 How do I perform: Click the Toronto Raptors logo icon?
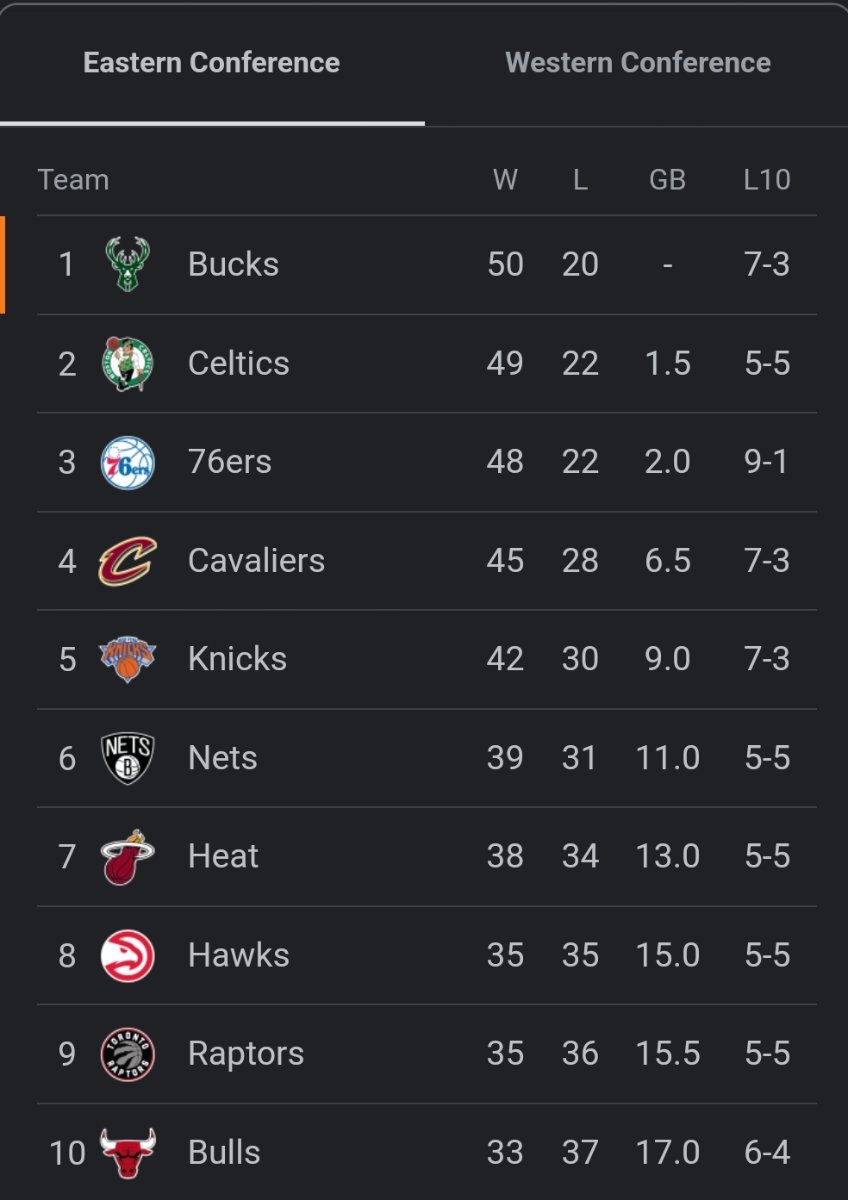[x=127, y=1054]
